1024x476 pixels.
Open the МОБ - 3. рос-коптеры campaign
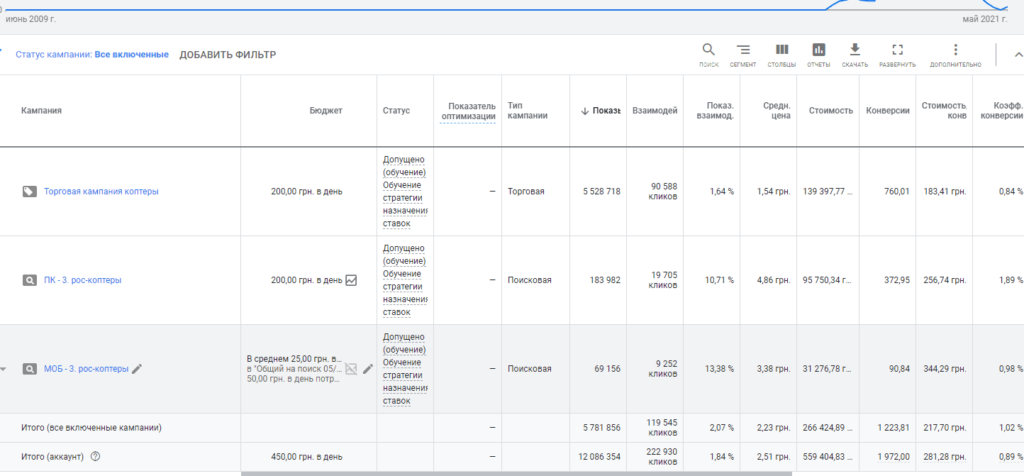pos(86,369)
